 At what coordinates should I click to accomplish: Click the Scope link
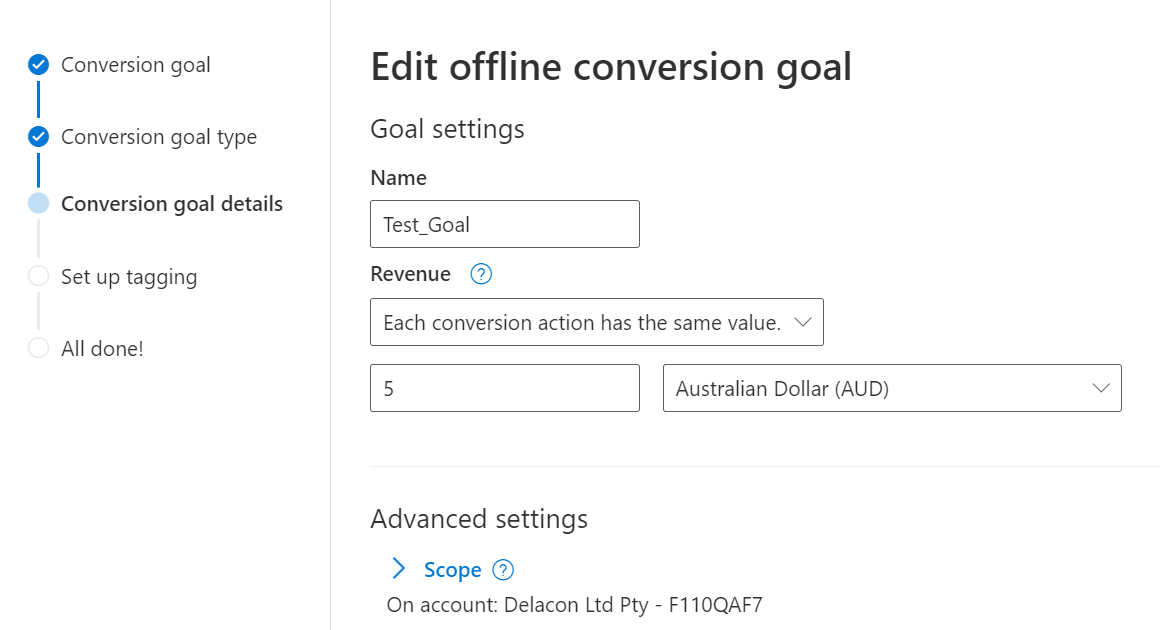(x=453, y=570)
